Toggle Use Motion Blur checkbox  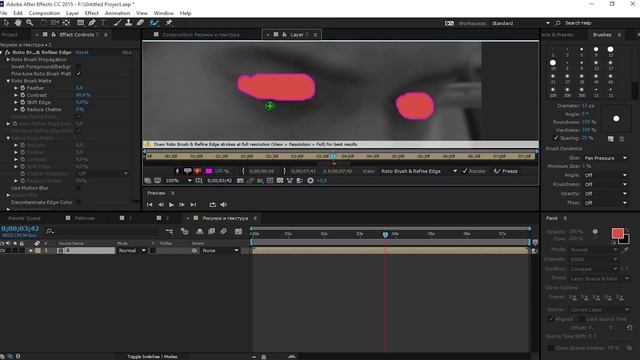tap(78, 188)
